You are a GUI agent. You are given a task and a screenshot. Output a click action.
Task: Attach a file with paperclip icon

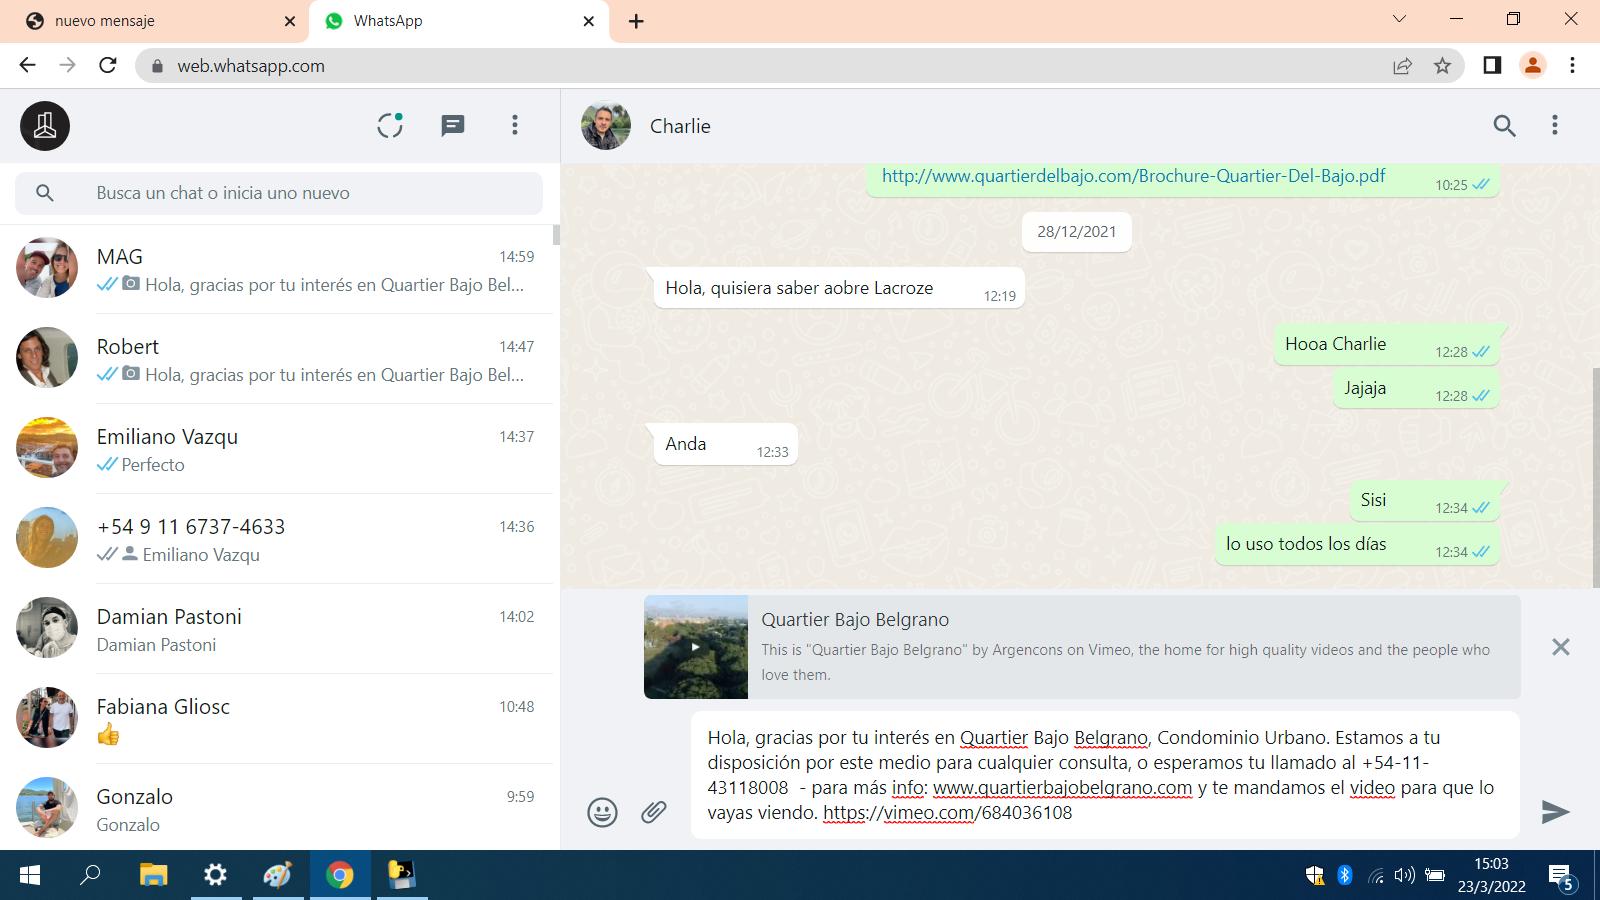pyautogui.click(x=653, y=812)
